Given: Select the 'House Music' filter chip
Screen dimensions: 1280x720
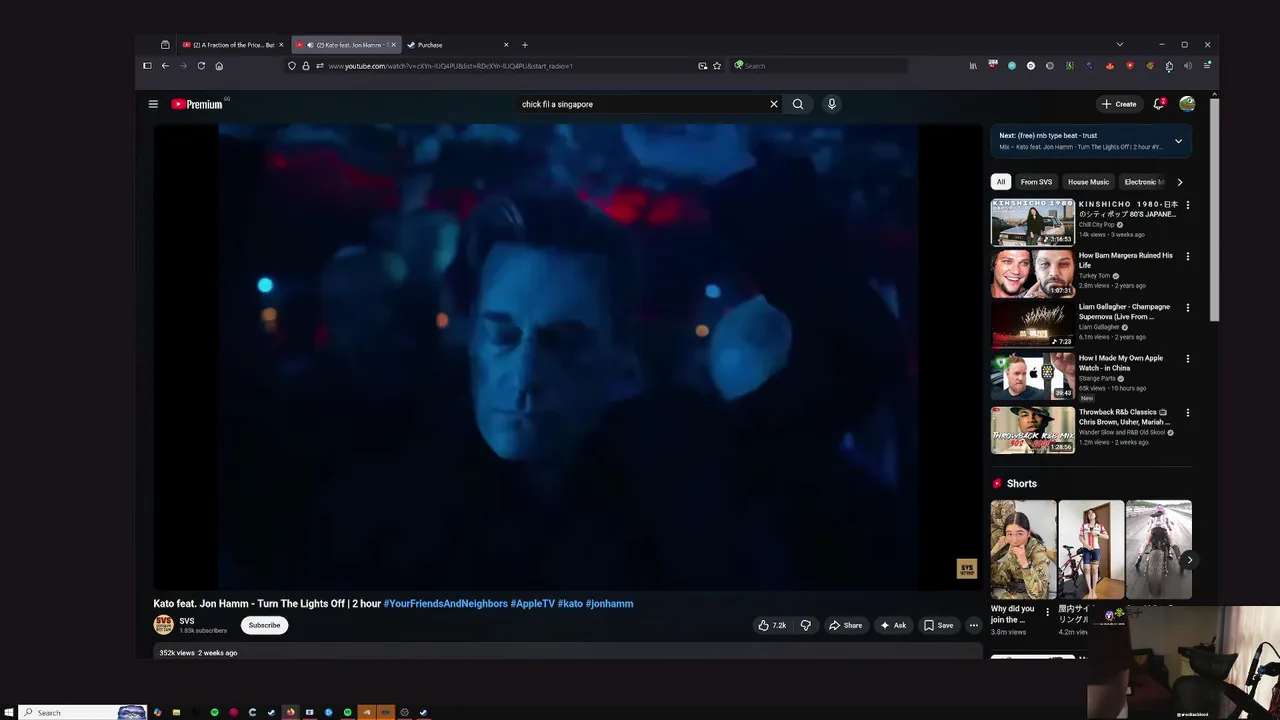Looking at the screenshot, I should (x=1088, y=182).
